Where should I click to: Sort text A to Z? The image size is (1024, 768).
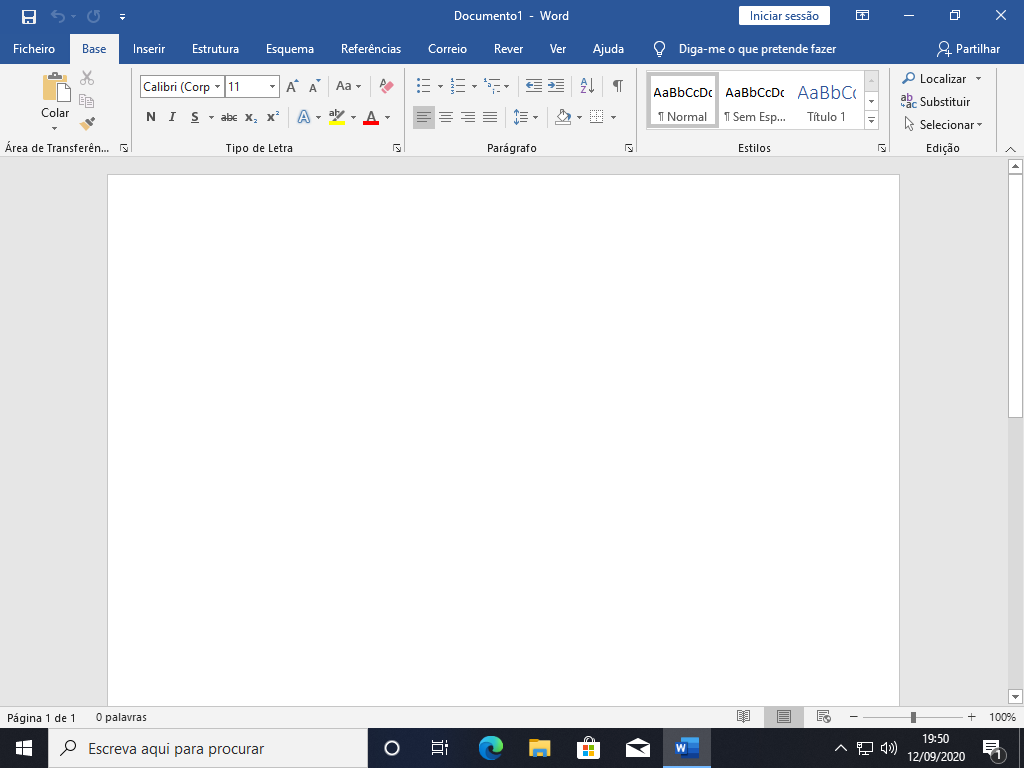(x=587, y=86)
